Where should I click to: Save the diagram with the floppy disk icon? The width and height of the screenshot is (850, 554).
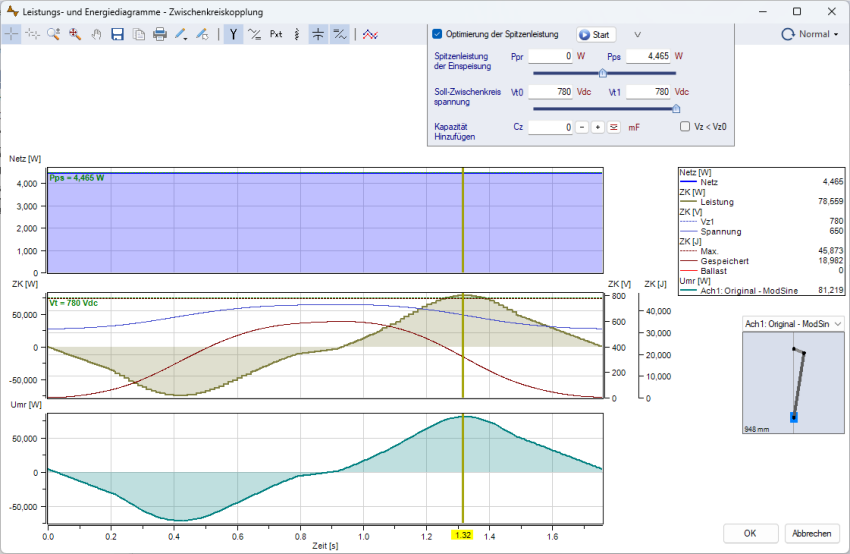tap(117, 34)
